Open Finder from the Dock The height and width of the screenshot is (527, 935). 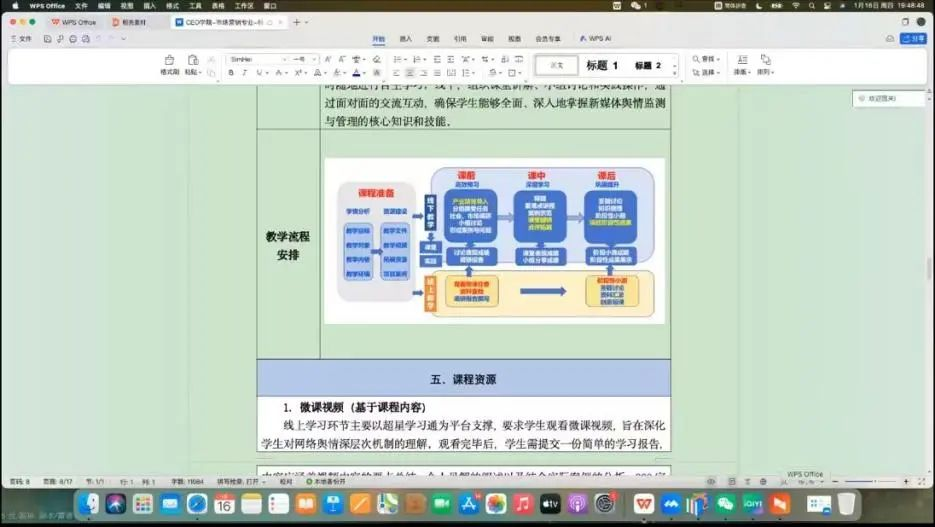[x=88, y=504]
